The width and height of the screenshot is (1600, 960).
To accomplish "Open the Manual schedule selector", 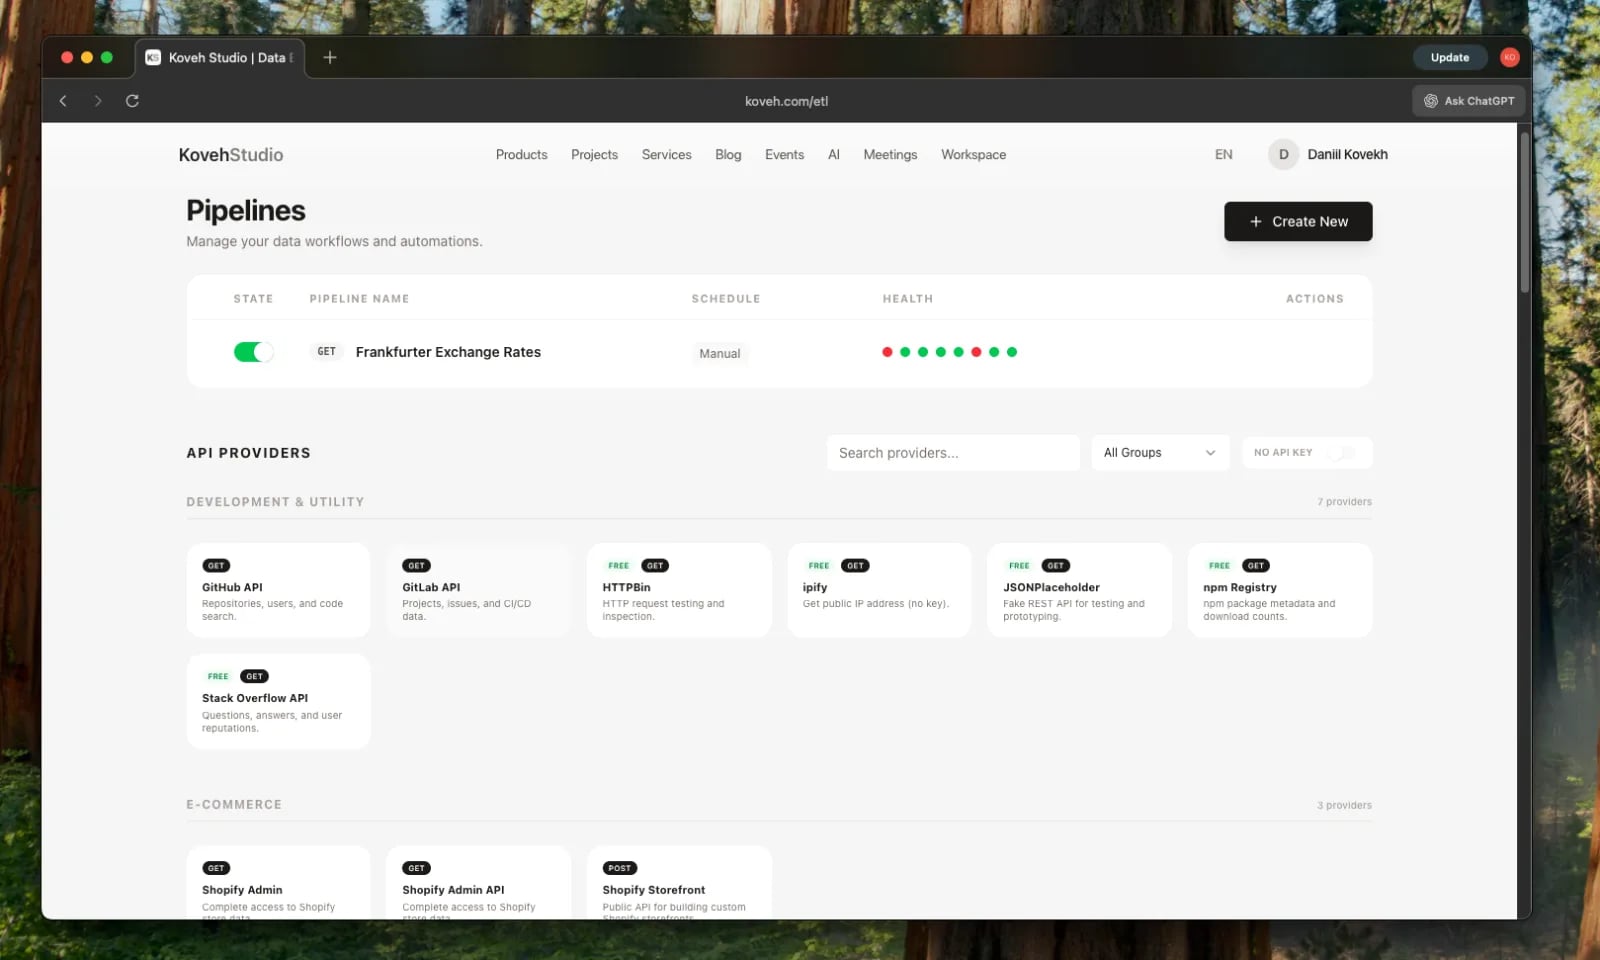I will coord(719,353).
